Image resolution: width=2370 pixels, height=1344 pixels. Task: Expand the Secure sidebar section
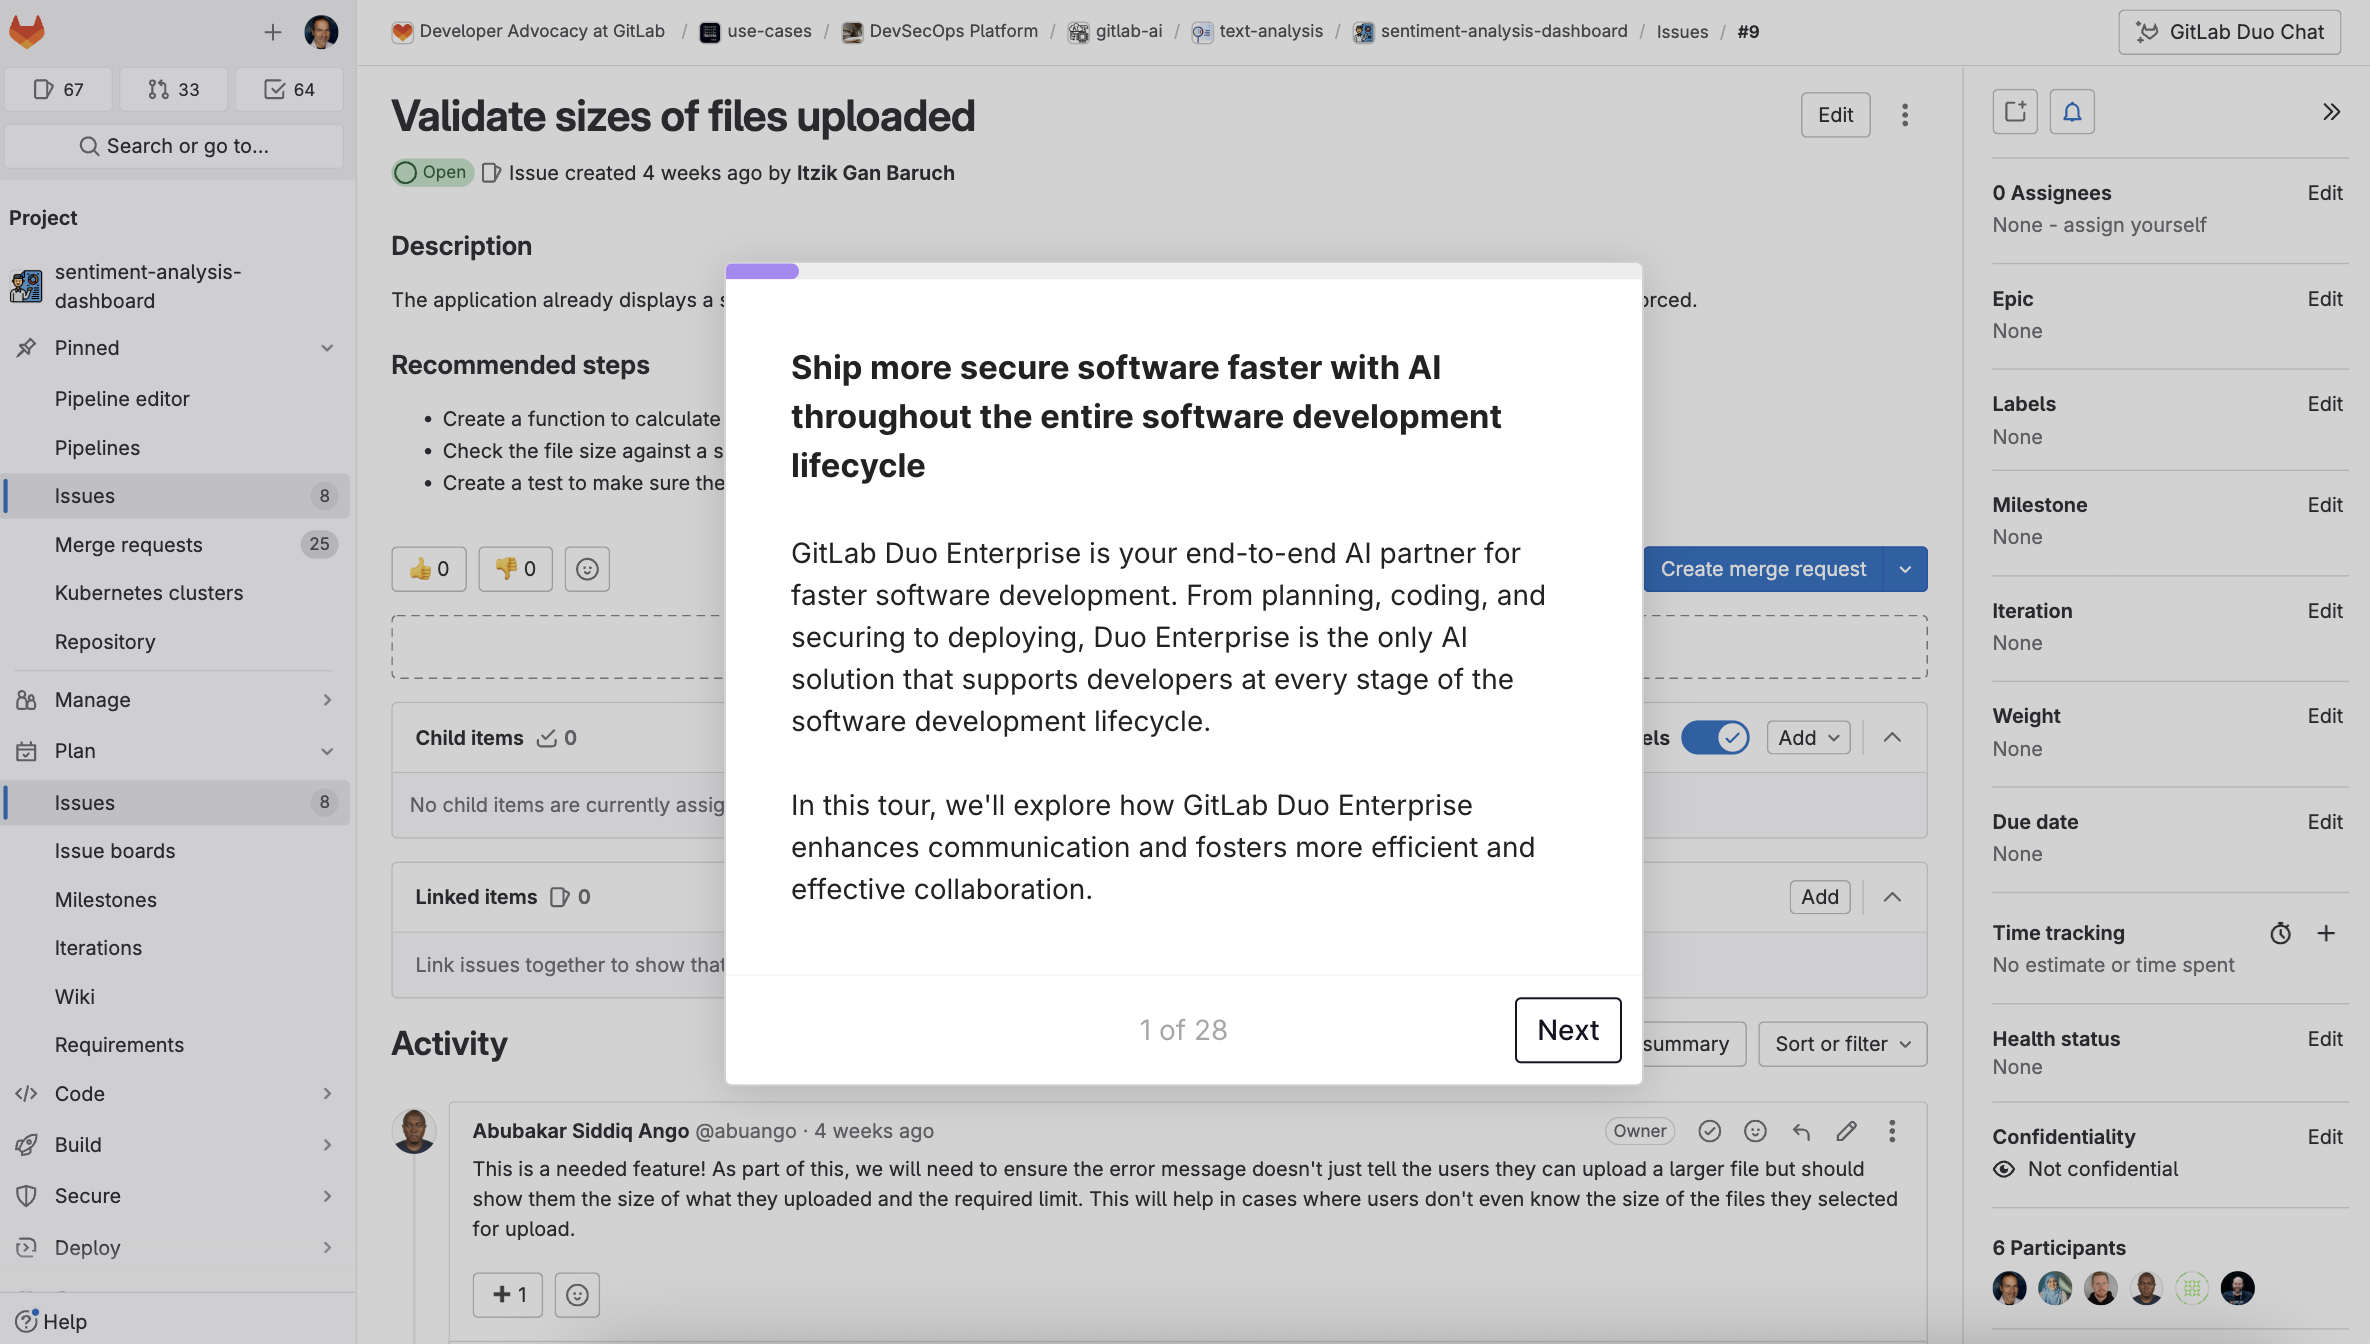click(x=327, y=1196)
